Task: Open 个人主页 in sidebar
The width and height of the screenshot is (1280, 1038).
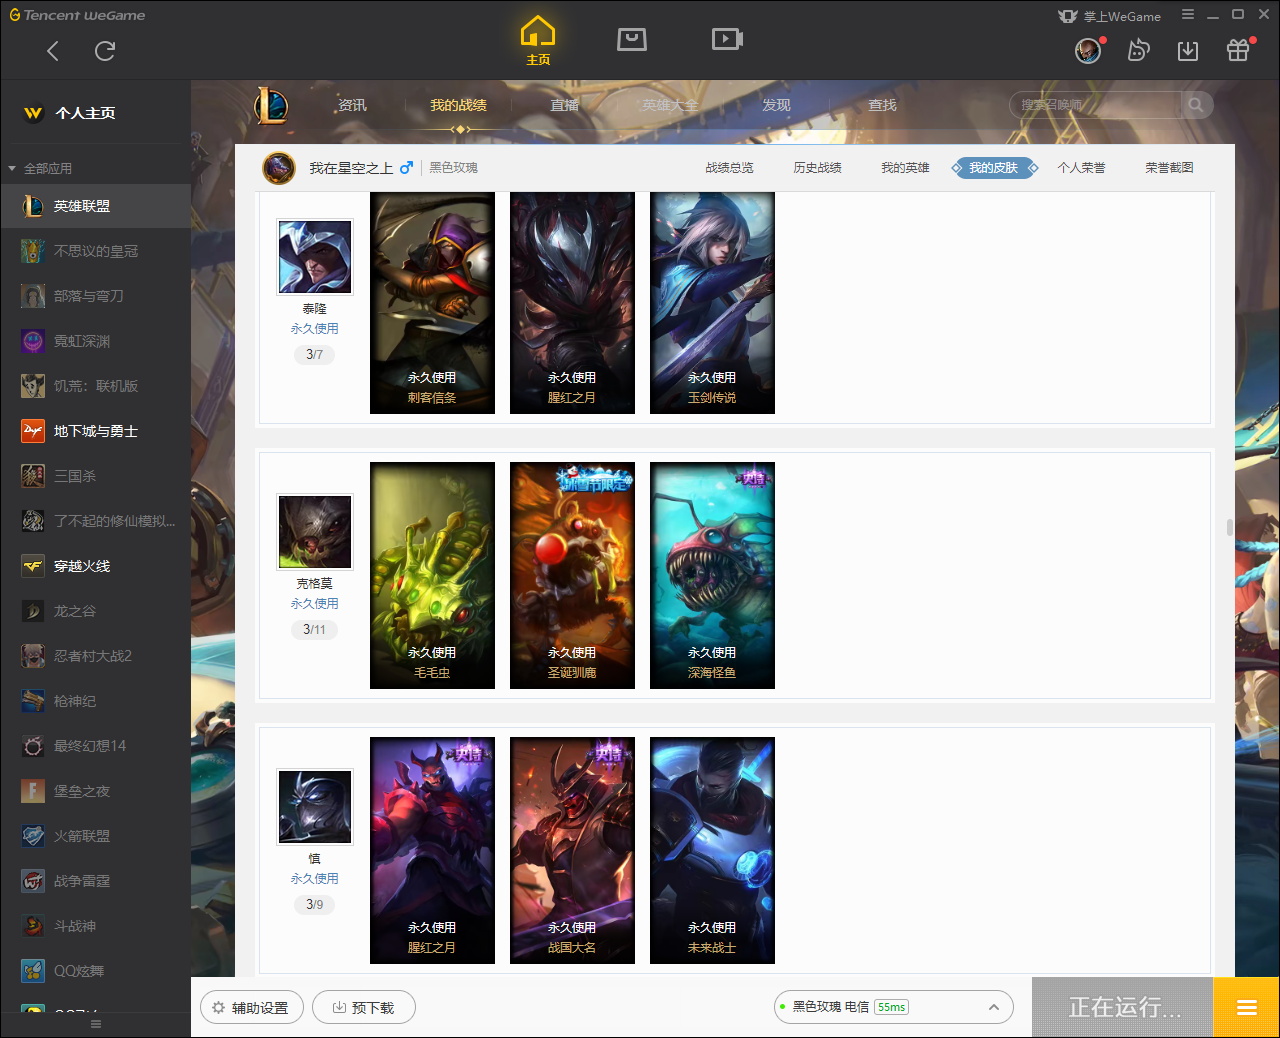Action: 96,113
